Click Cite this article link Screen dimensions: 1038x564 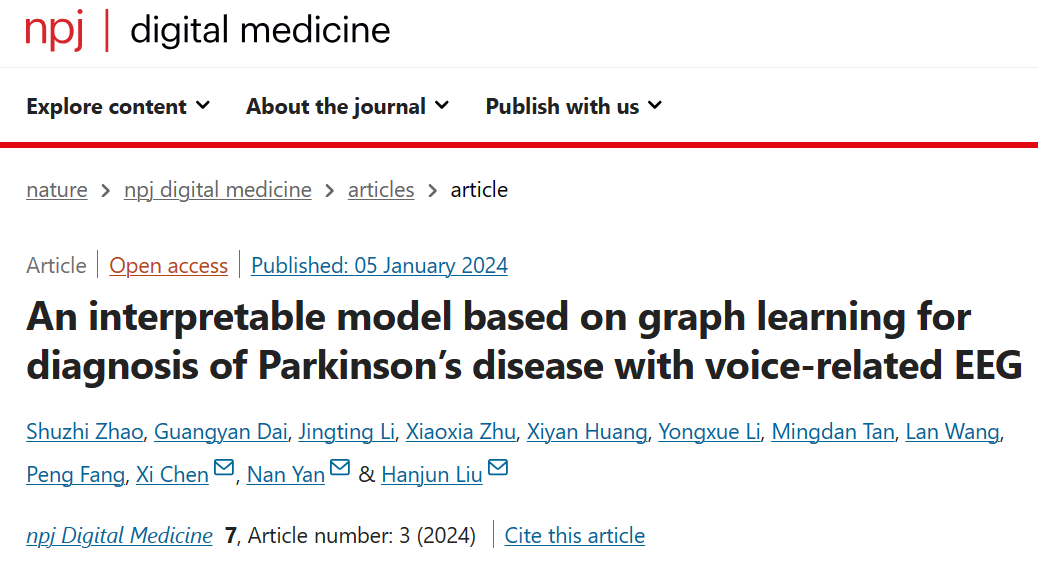[574, 536]
